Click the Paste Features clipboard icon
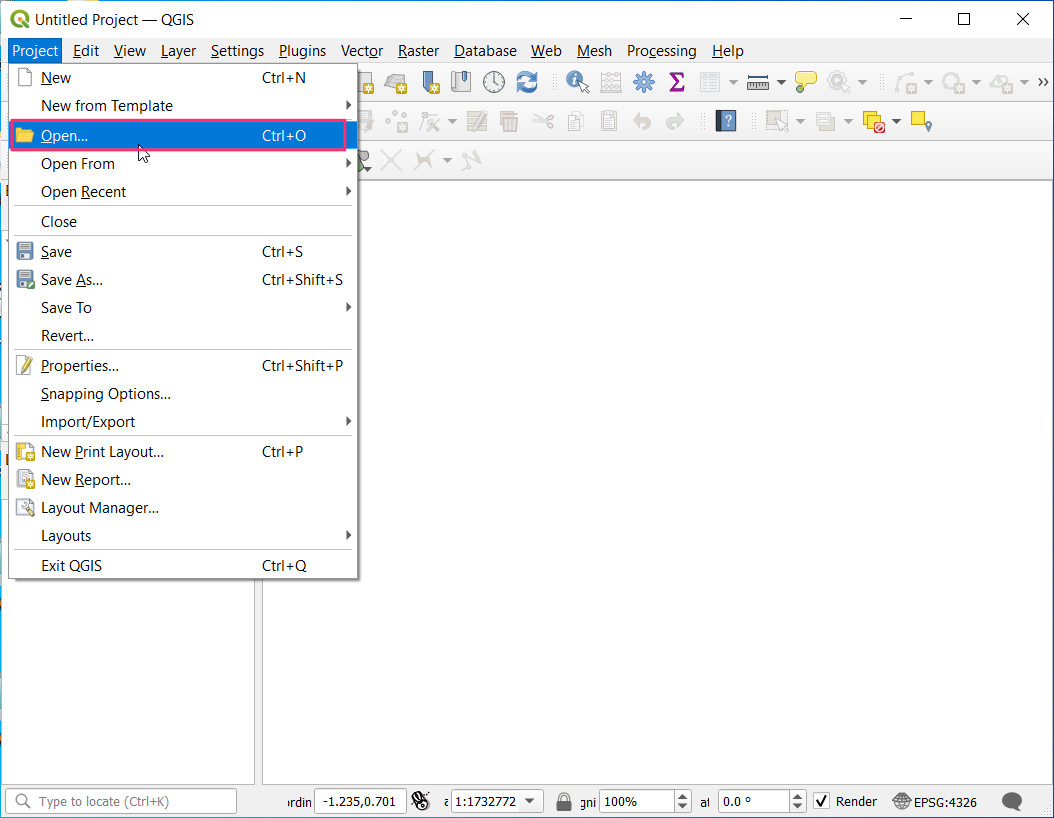Viewport: 1054px width, 818px height. point(609,122)
